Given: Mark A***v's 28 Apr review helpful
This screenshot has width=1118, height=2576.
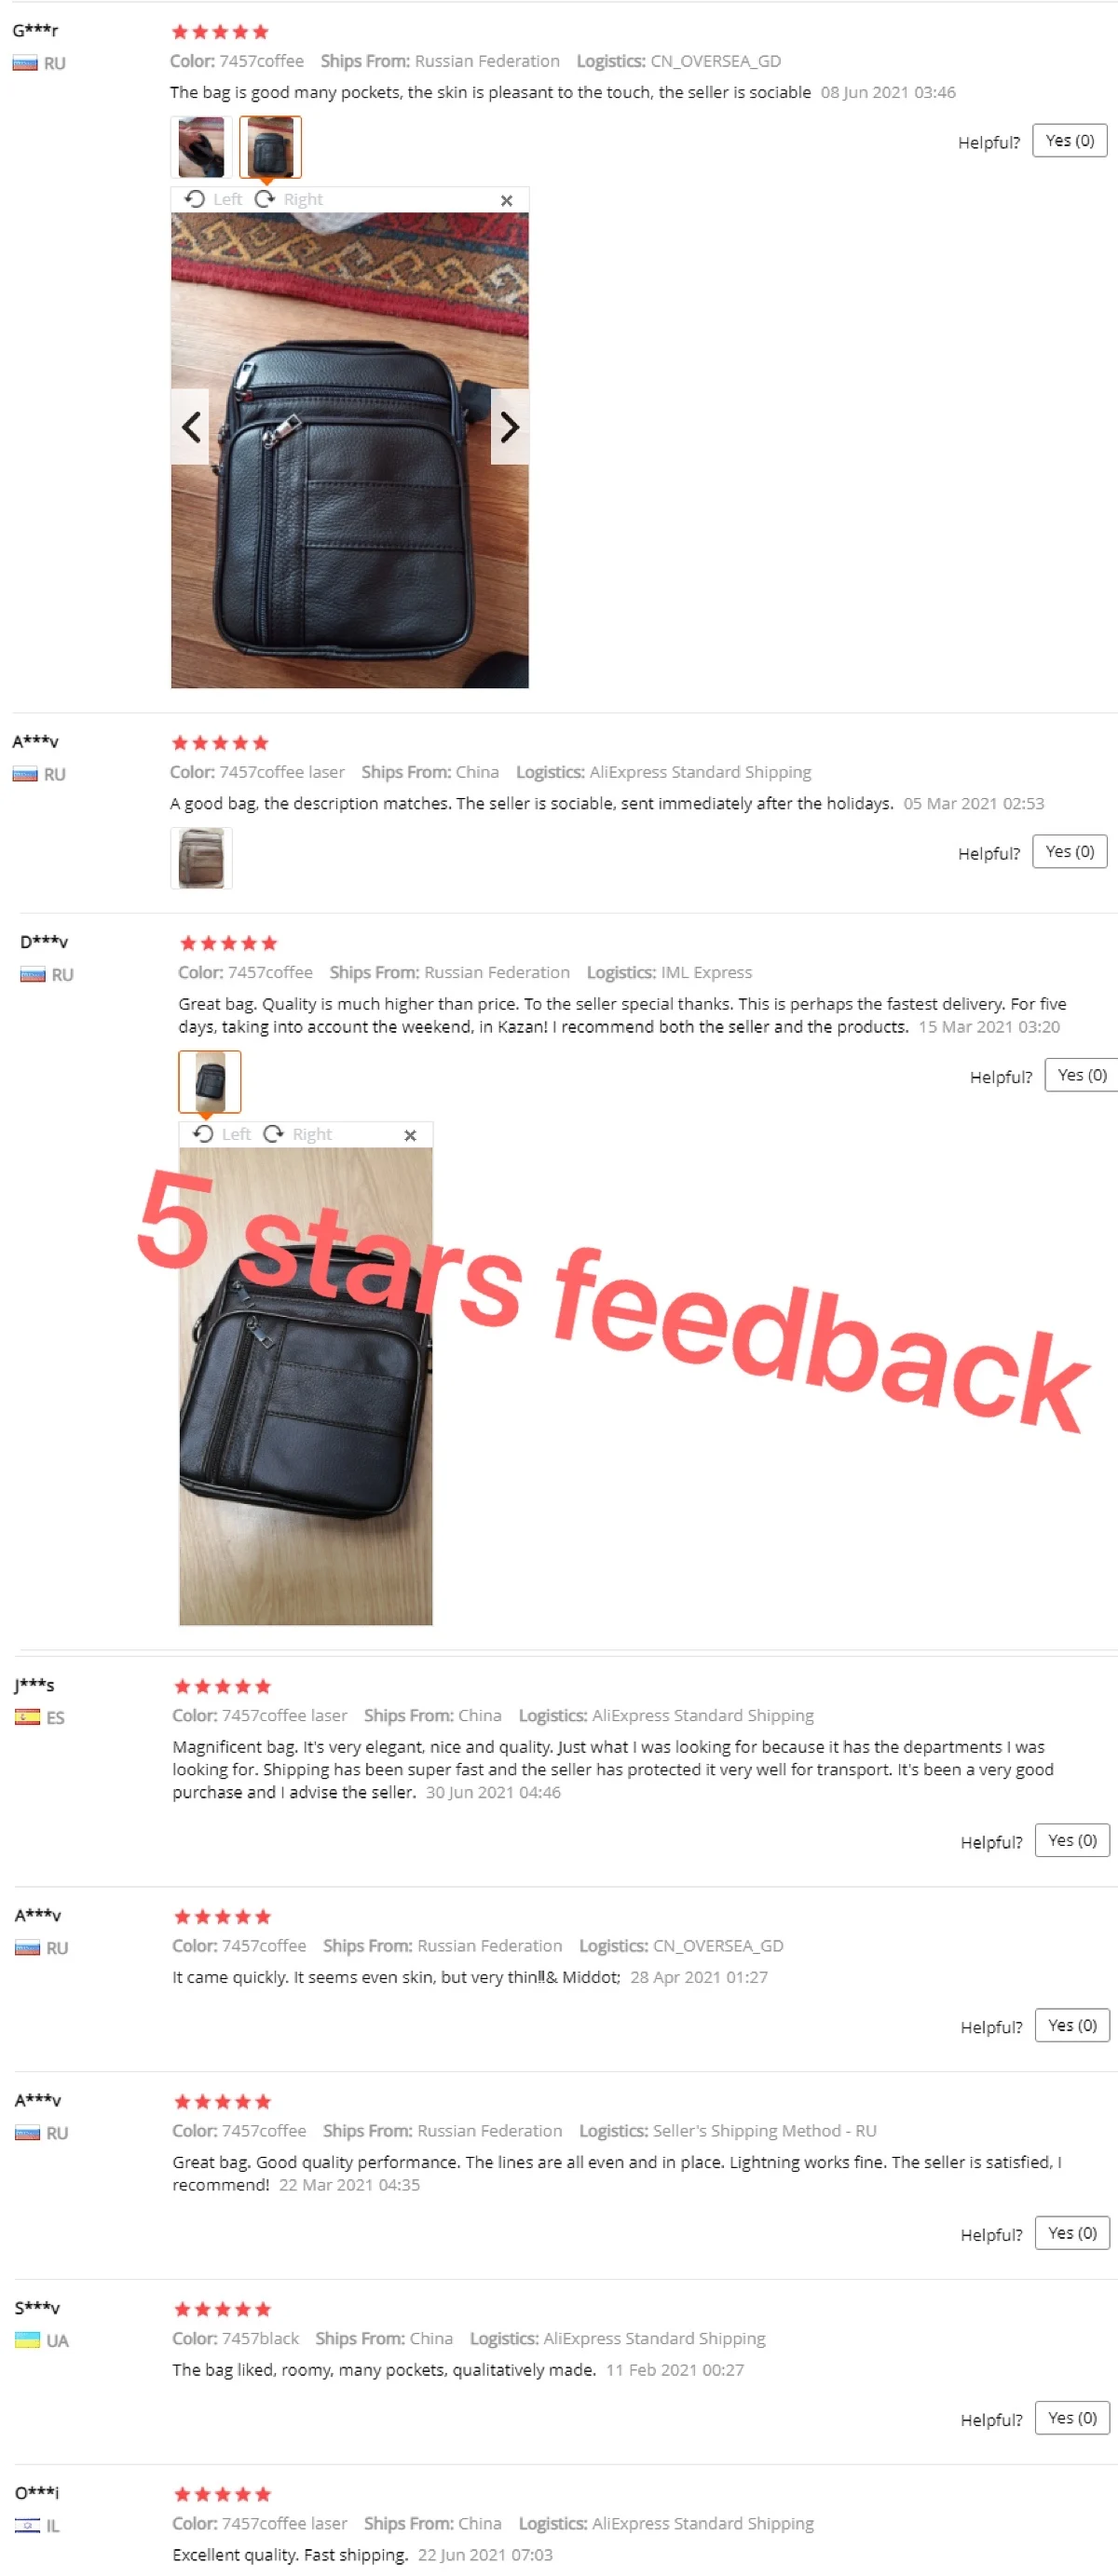Looking at the screenshot, I should pos(1072,2025).
